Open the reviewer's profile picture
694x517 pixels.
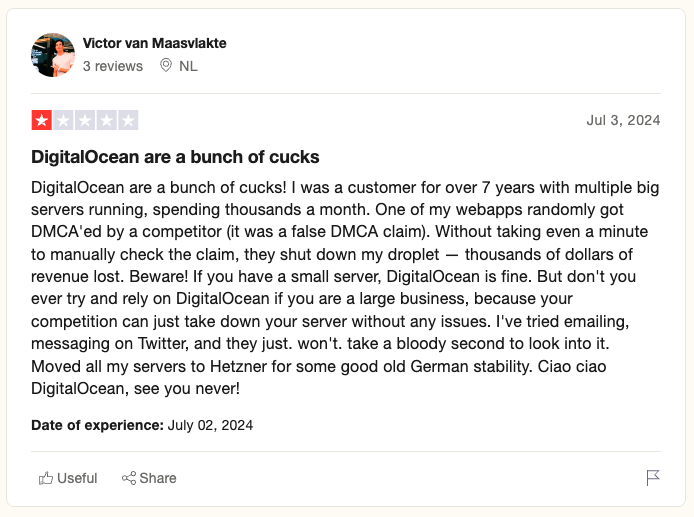coord(53,55)
